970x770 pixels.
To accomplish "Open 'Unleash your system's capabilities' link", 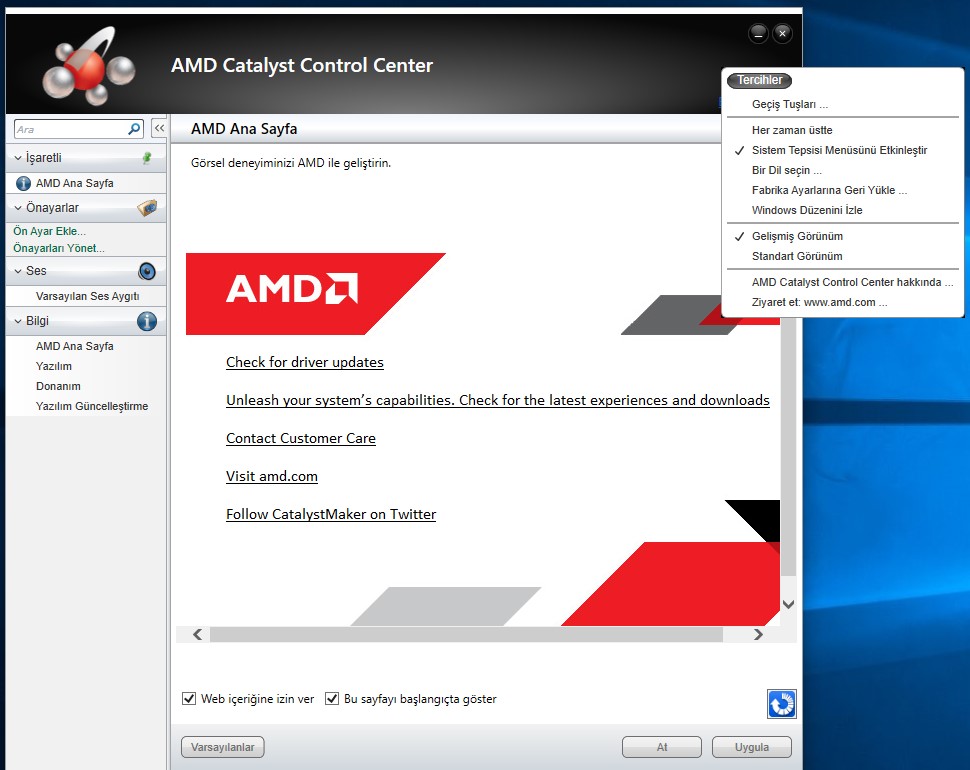I will (x=498, y=400).
